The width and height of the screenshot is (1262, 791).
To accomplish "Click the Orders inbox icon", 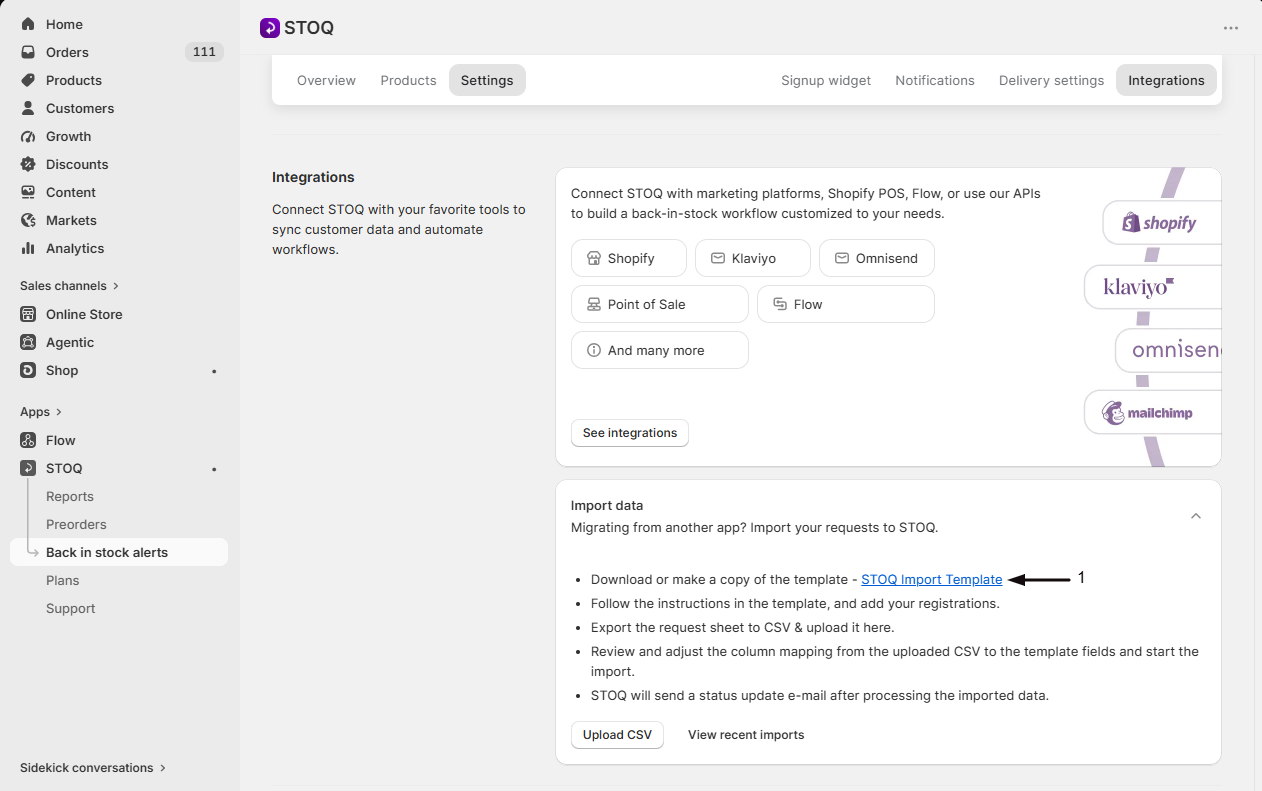I will point(28,52).
